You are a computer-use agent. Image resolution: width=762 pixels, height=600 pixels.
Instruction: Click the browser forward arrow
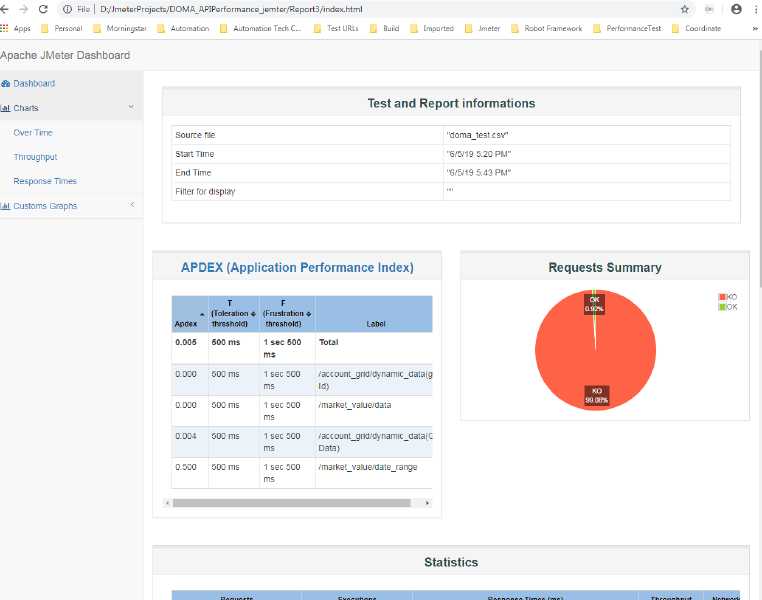pos(23,9)
